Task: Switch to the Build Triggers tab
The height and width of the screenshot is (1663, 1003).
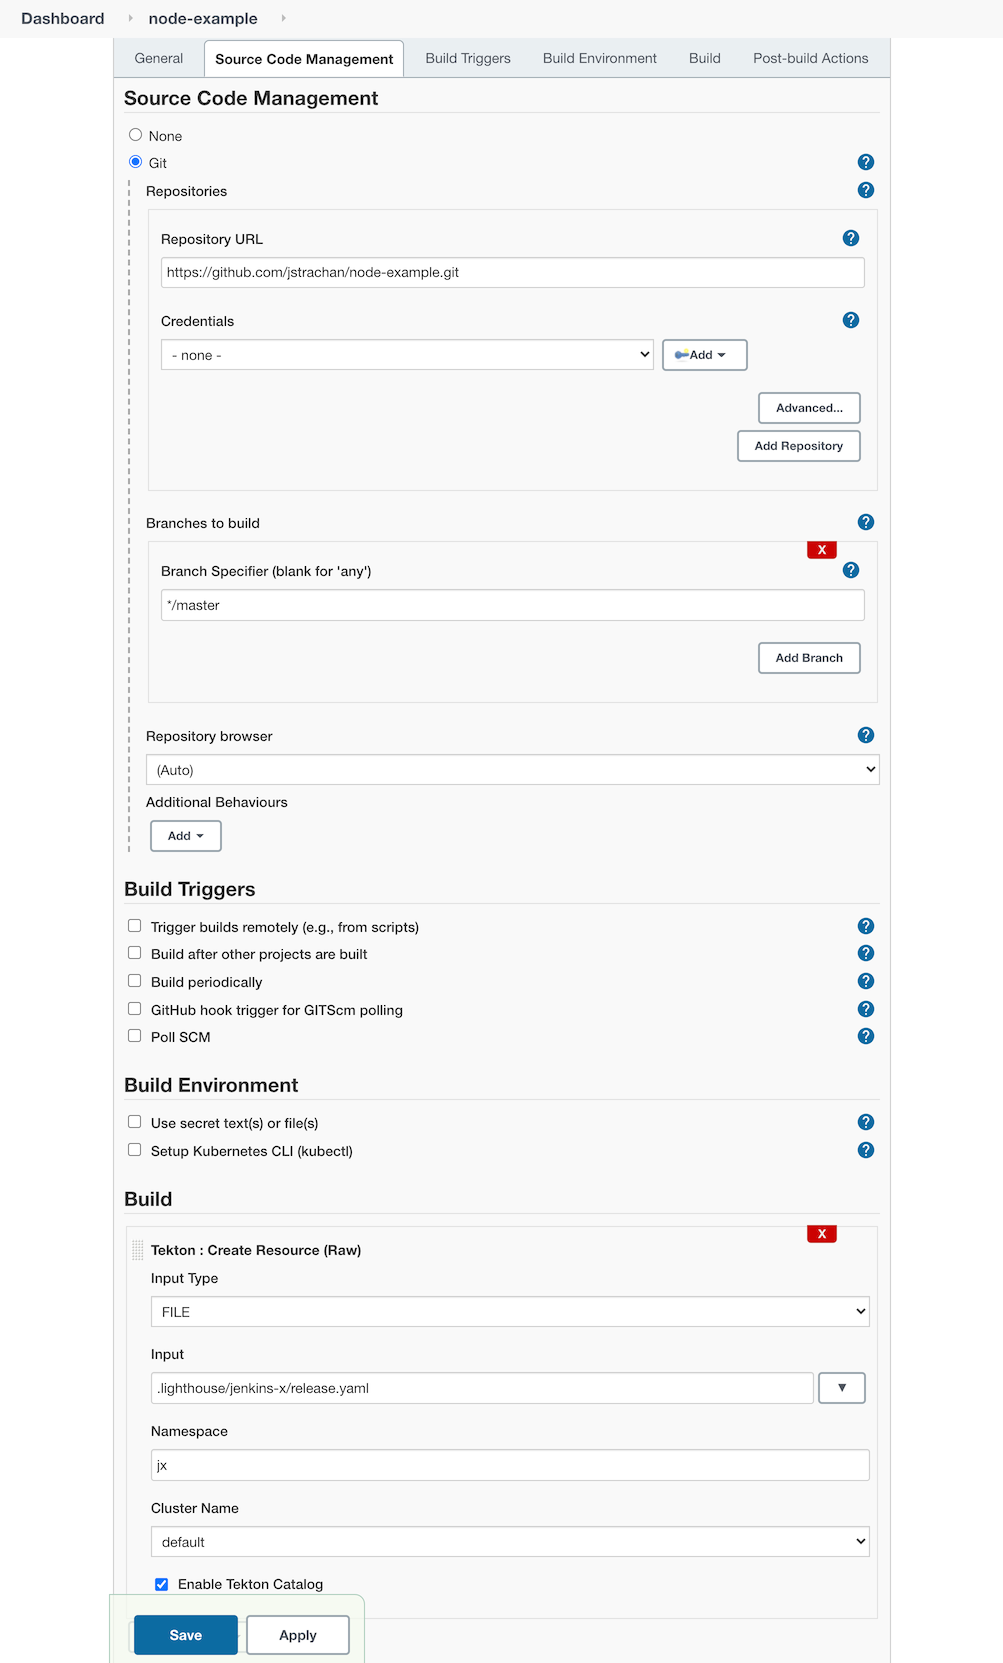Action: tap(467, 58)
